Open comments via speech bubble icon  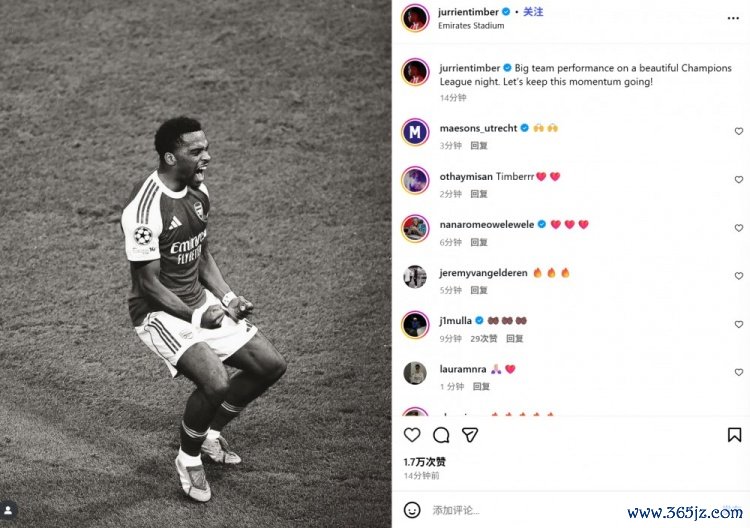click(x=441, y=435)
